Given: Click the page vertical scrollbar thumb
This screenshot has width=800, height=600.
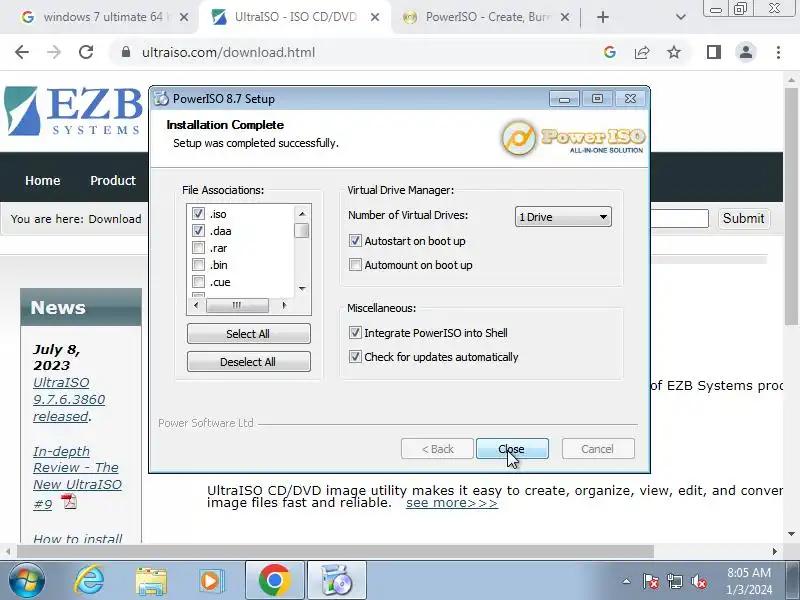Looking at the screenshot, I should pyautogui.click(x=791, y=207).
